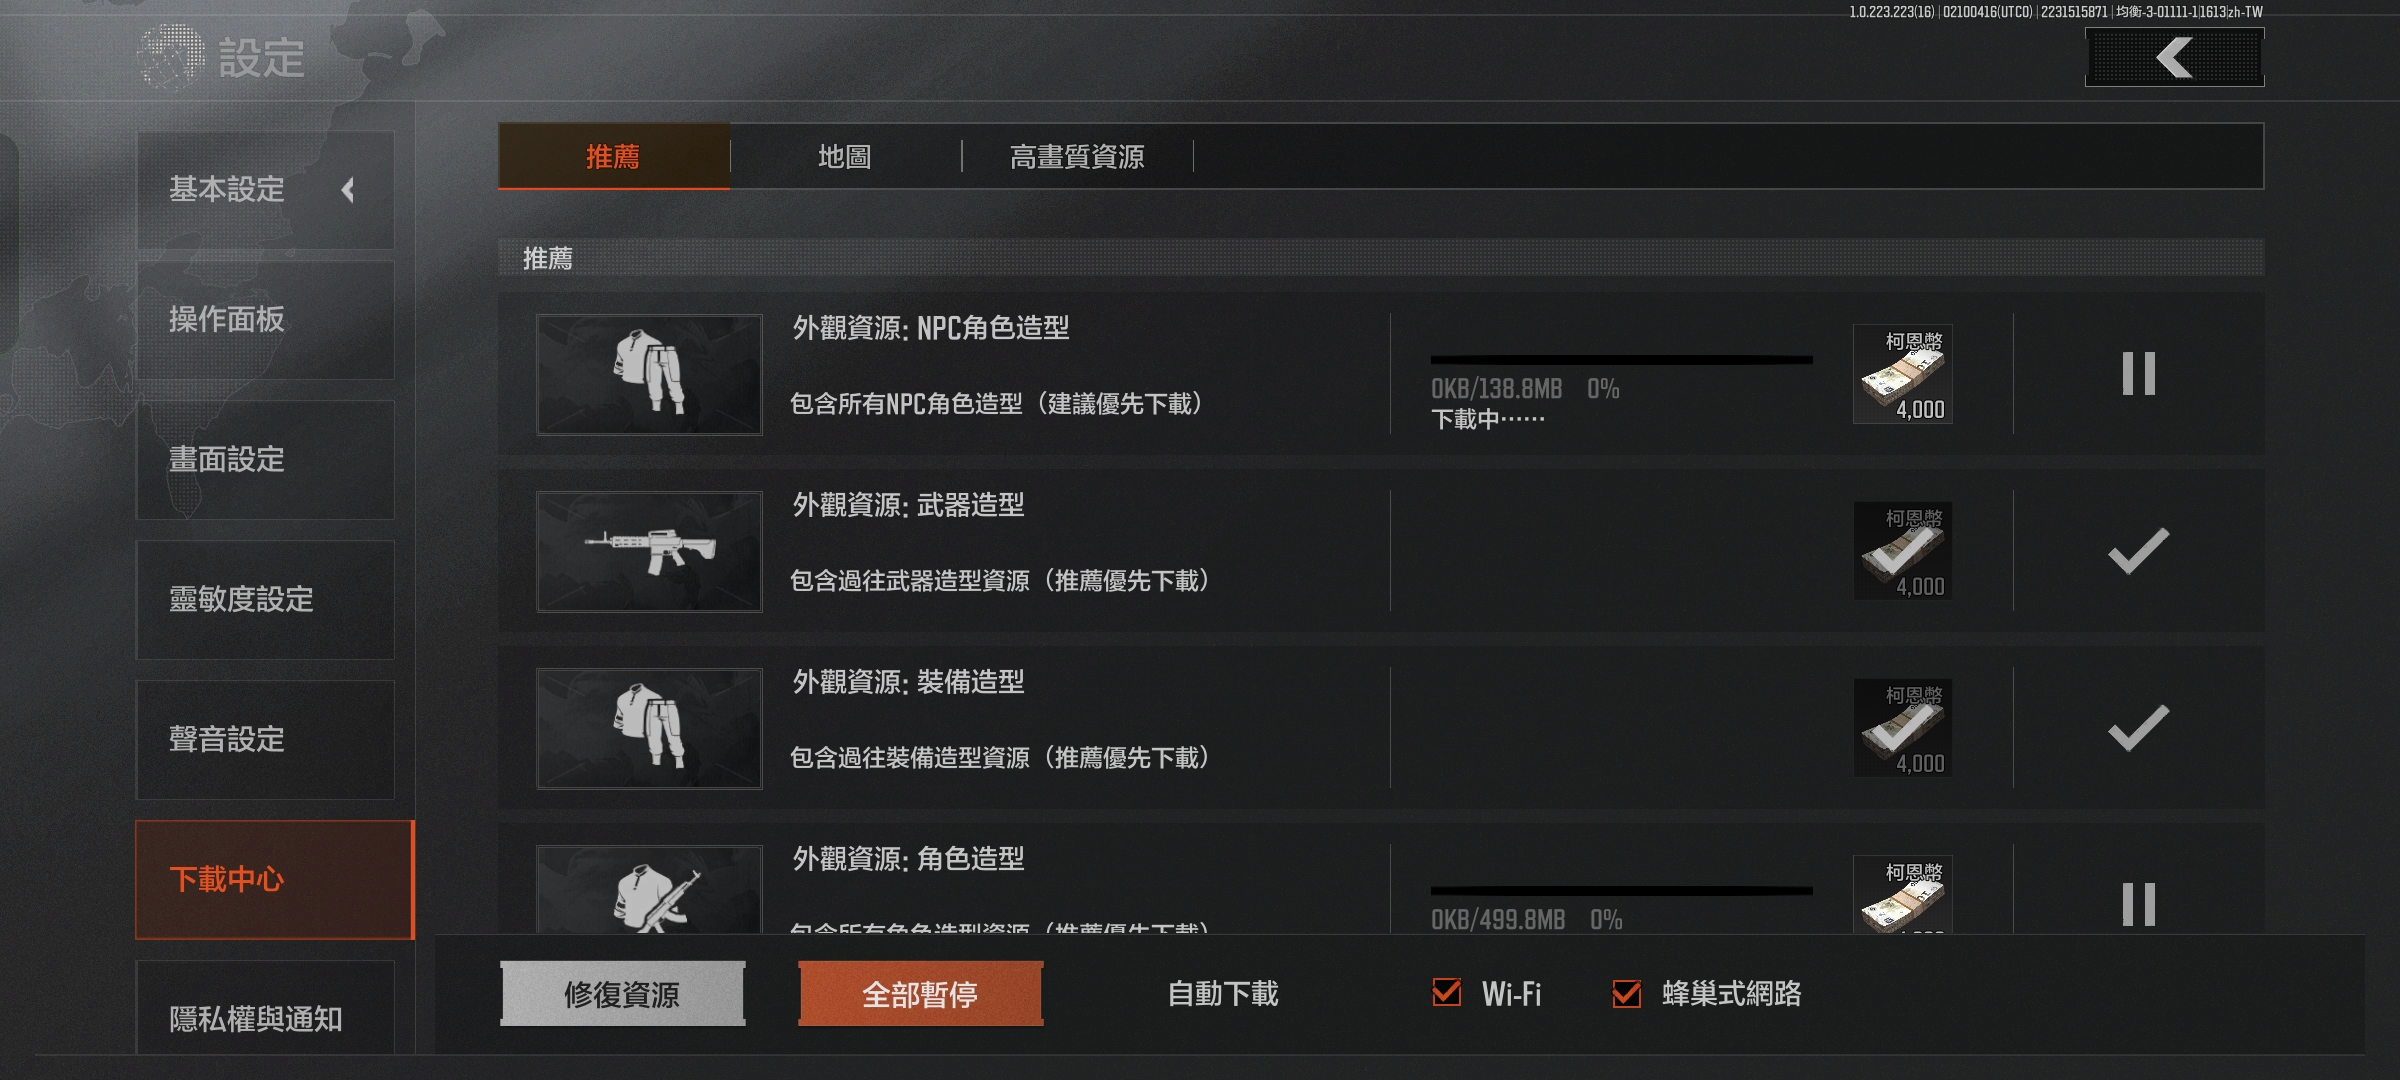Go back using the top-right arrow
Image resolution: width=2400 pixels, height=1080 pixels.
pos(2174,57)
